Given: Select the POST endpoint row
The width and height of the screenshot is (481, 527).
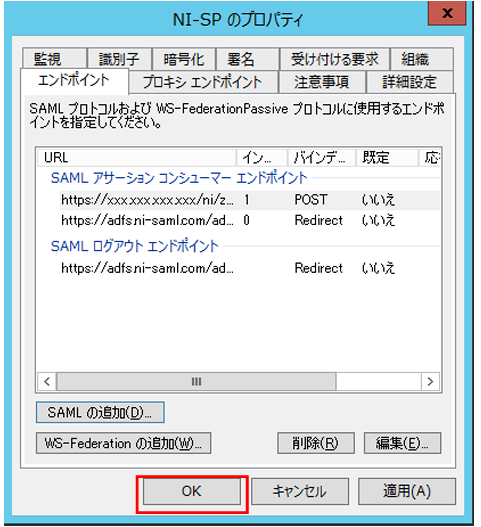Looking at the screenshot, I should (x=250, y=200).
